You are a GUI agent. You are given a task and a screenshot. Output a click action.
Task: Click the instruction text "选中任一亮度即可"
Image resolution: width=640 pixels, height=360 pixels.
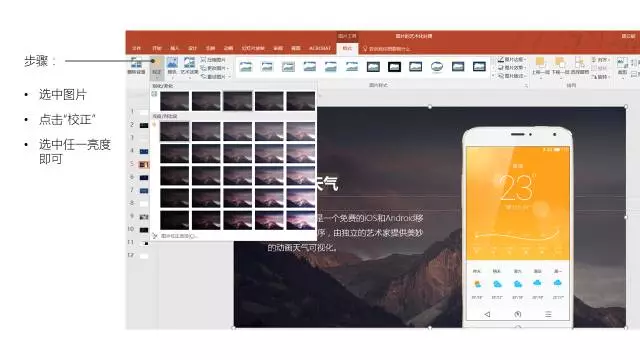(75, 151)
